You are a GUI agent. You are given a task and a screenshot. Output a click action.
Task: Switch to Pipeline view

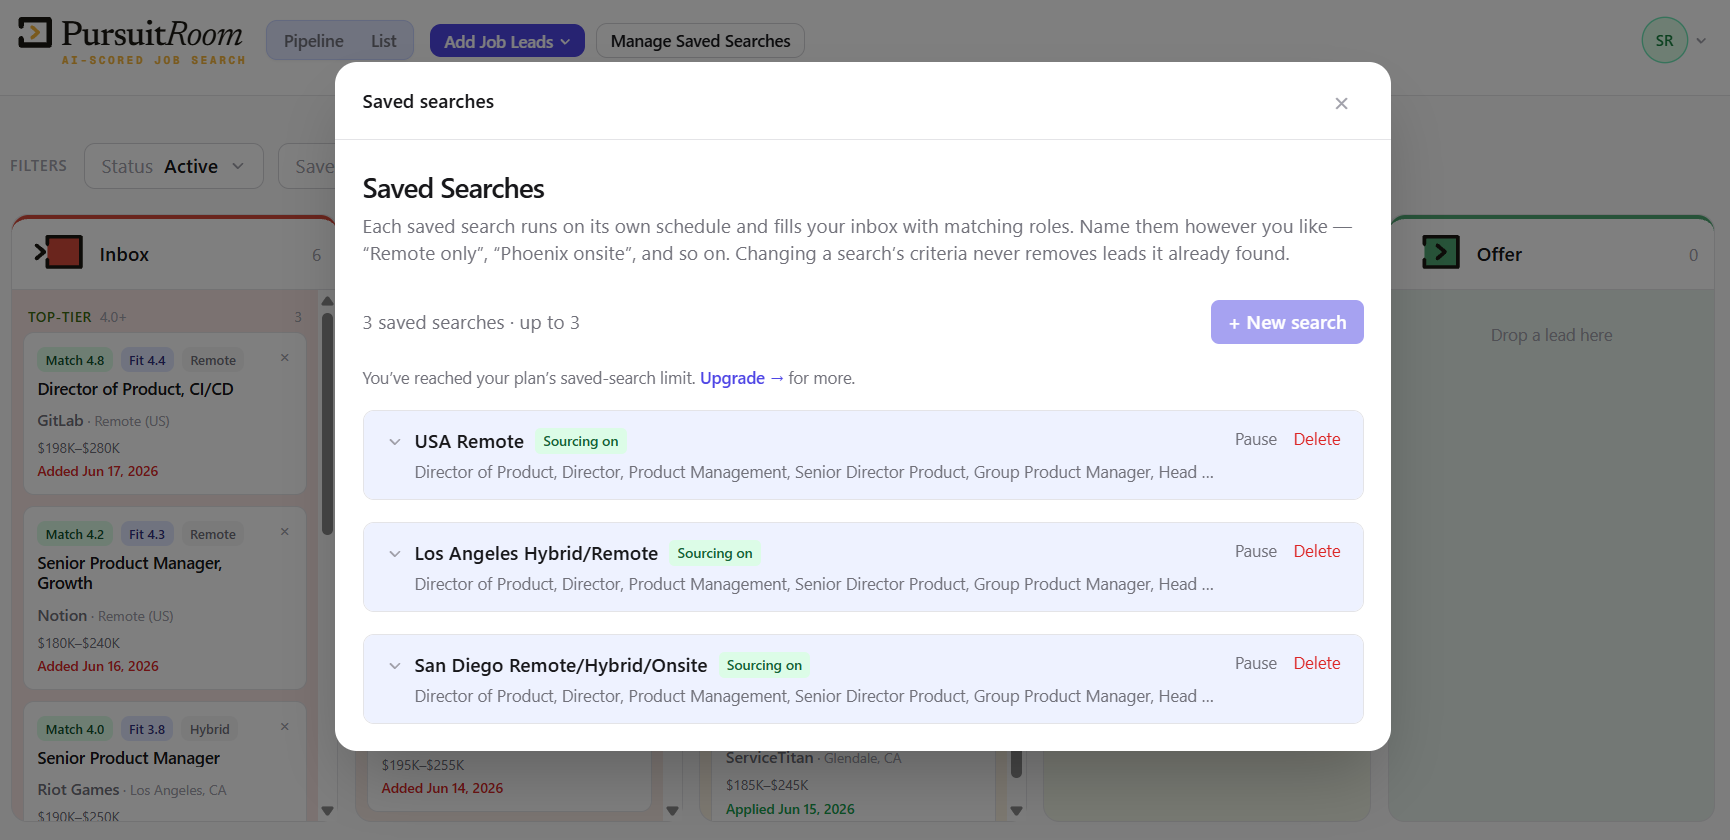pos(314,41)
